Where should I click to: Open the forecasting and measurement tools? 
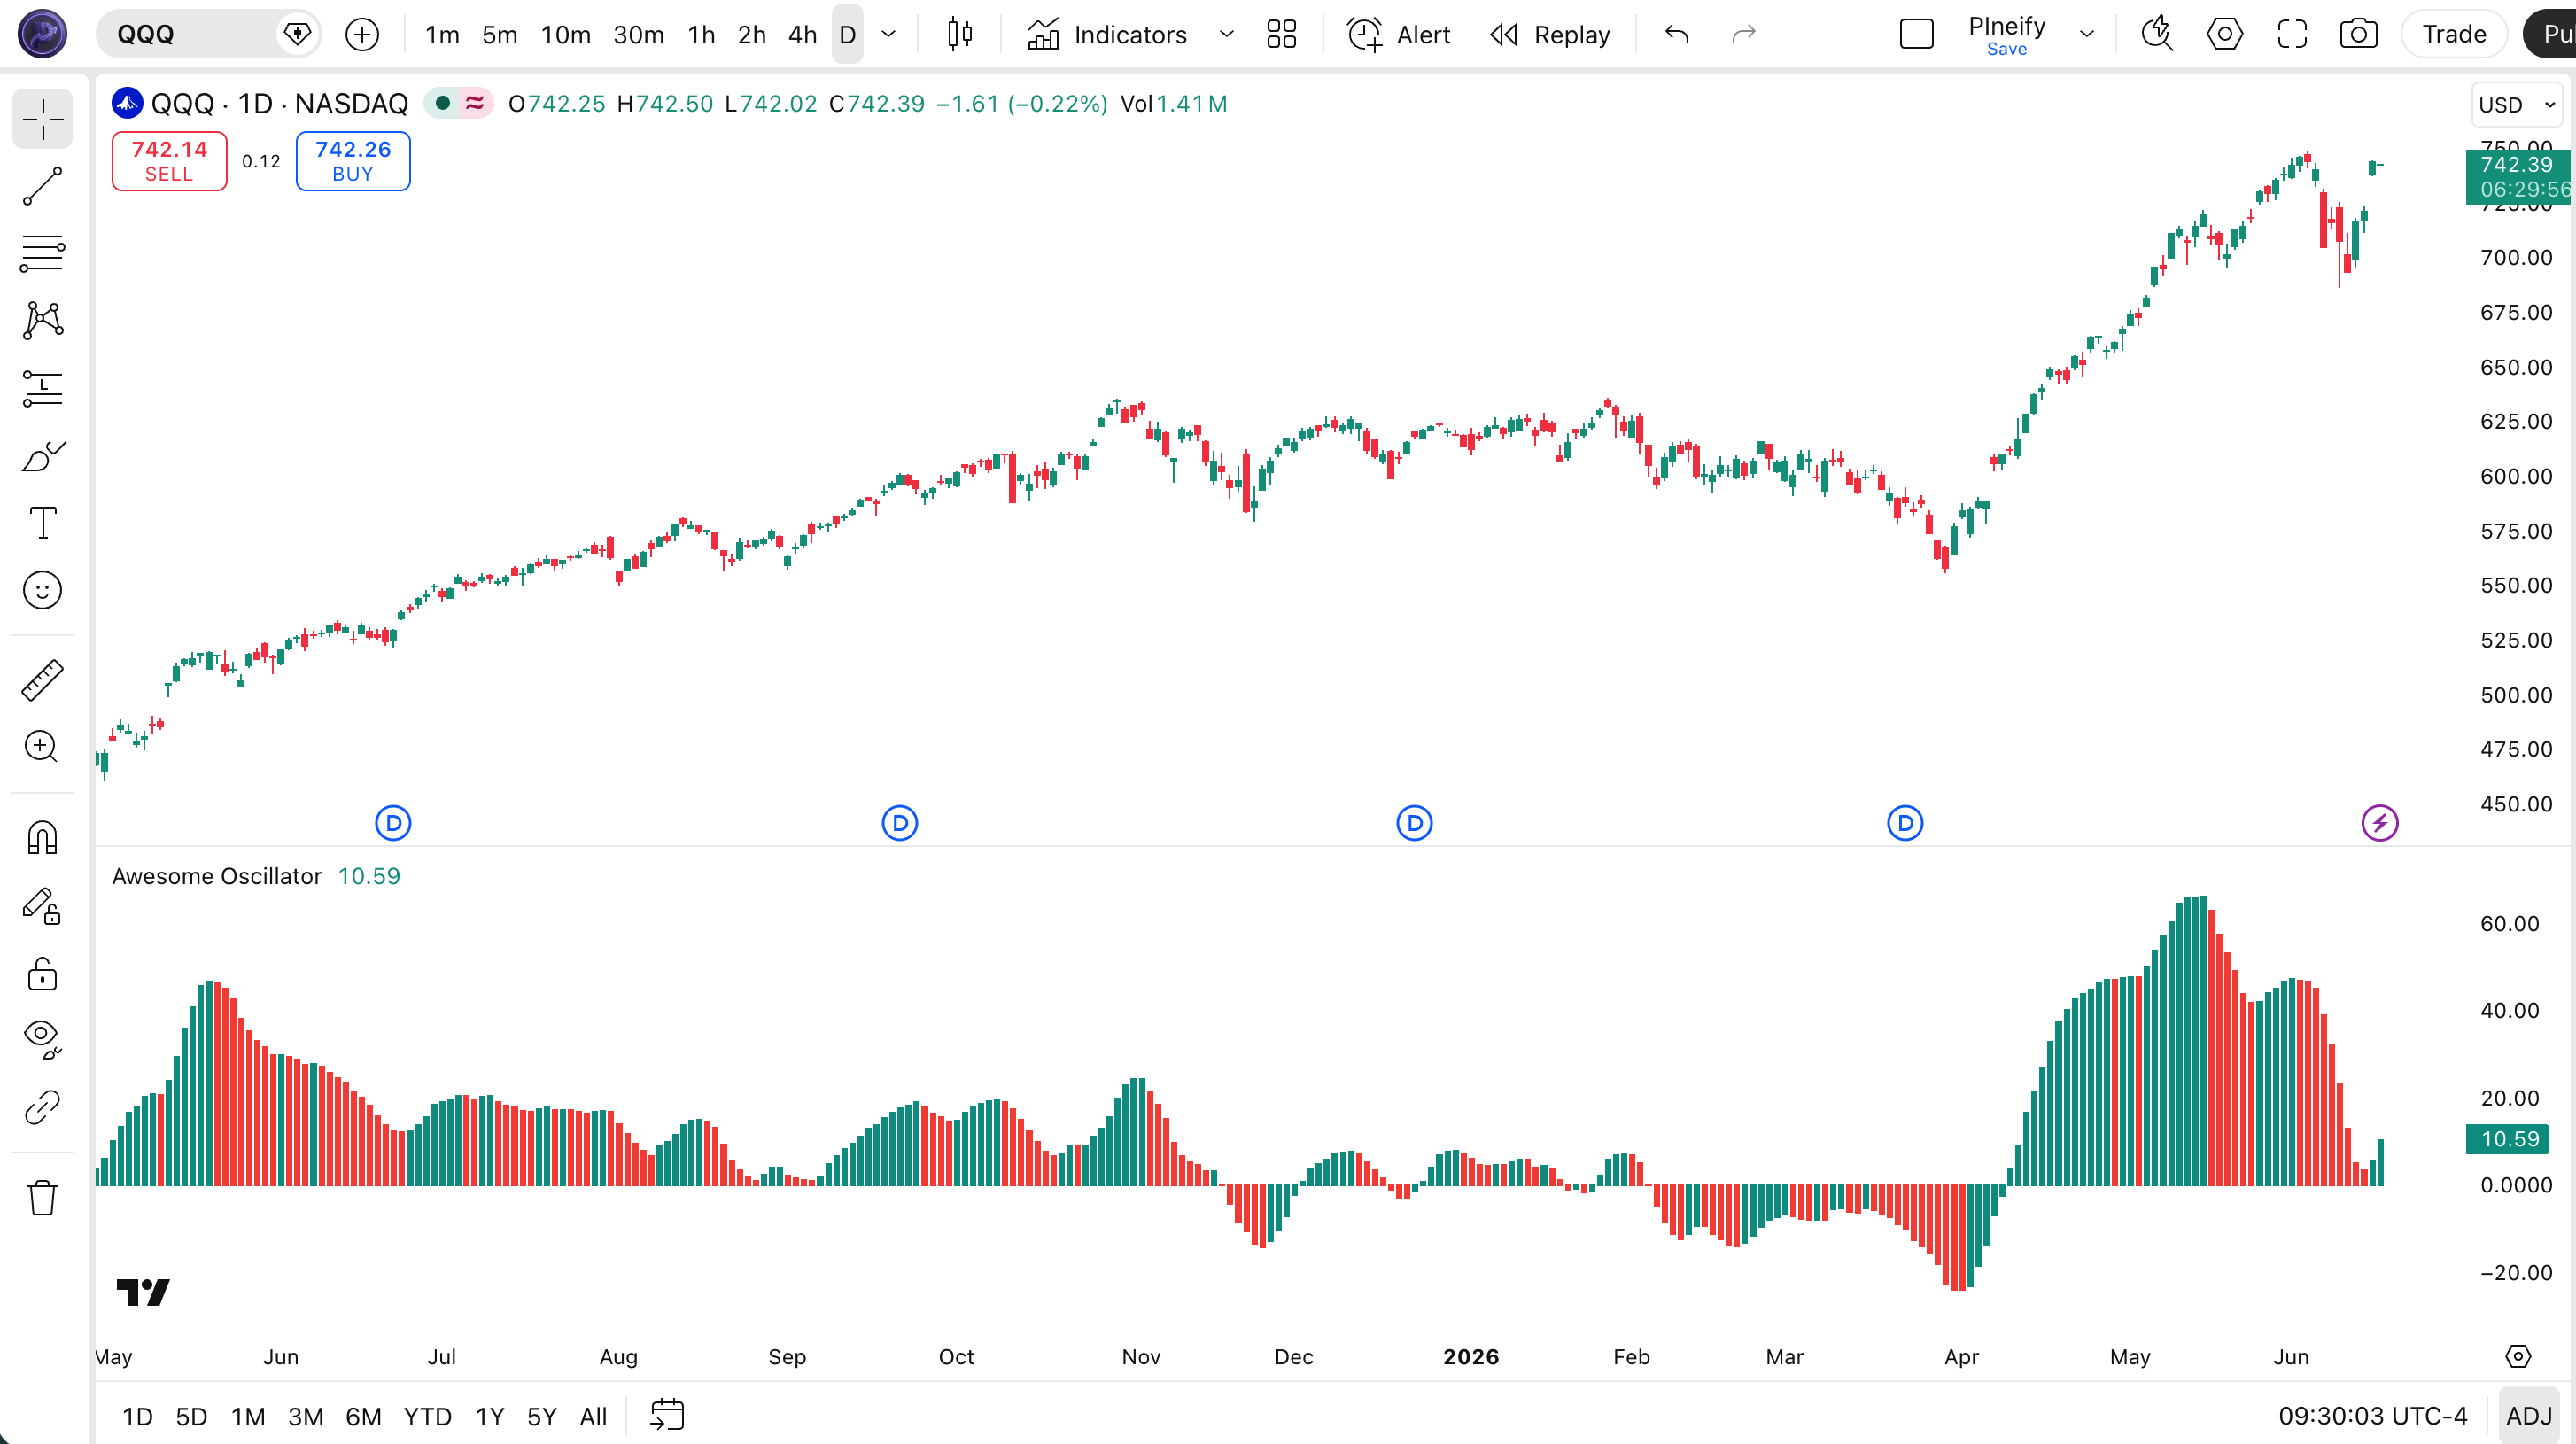coord(42,388)
